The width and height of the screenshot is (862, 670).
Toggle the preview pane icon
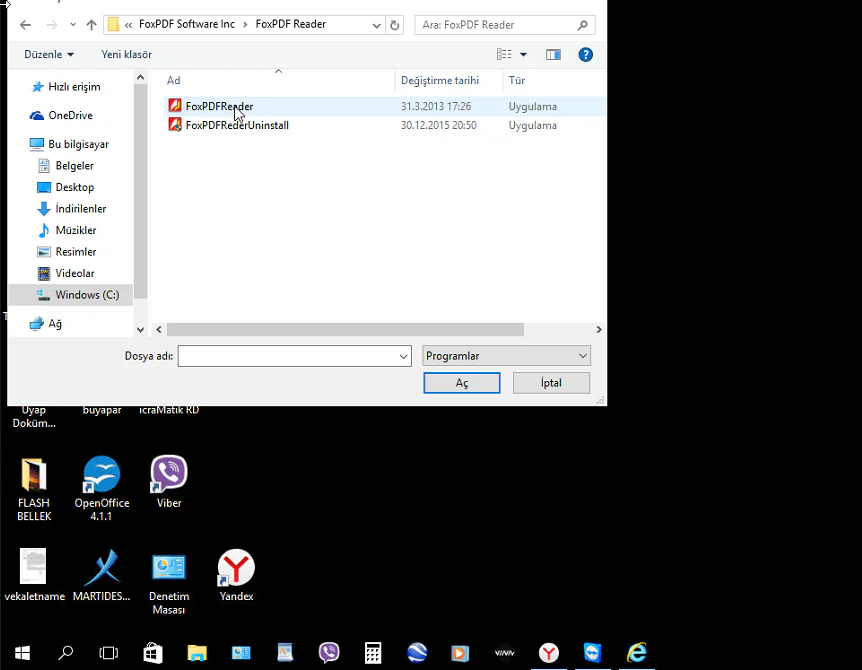[x=553, y=55]
